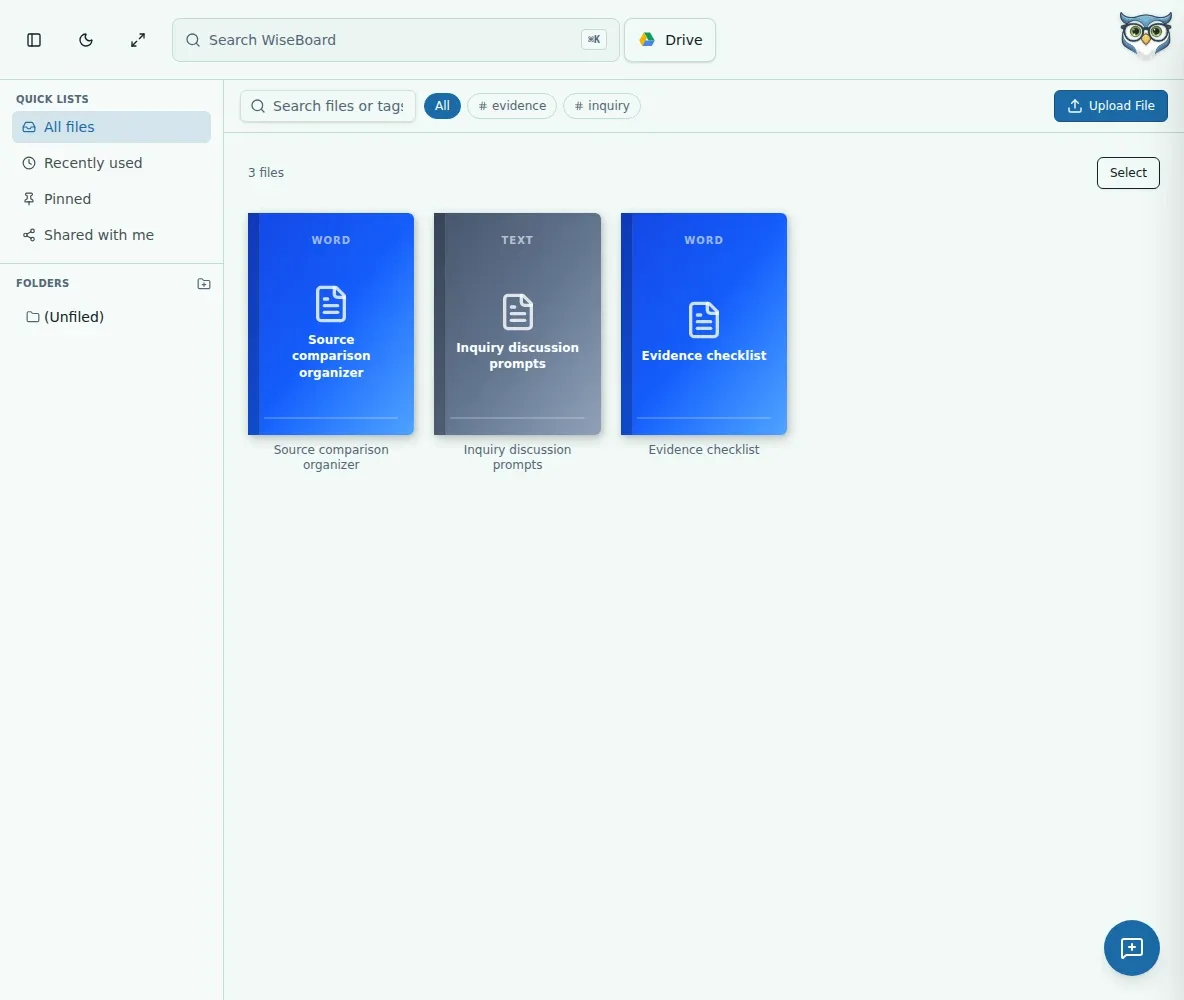Open Source comparison organizer book cover
1184x1000 pixels.
[x=331, y=324]
